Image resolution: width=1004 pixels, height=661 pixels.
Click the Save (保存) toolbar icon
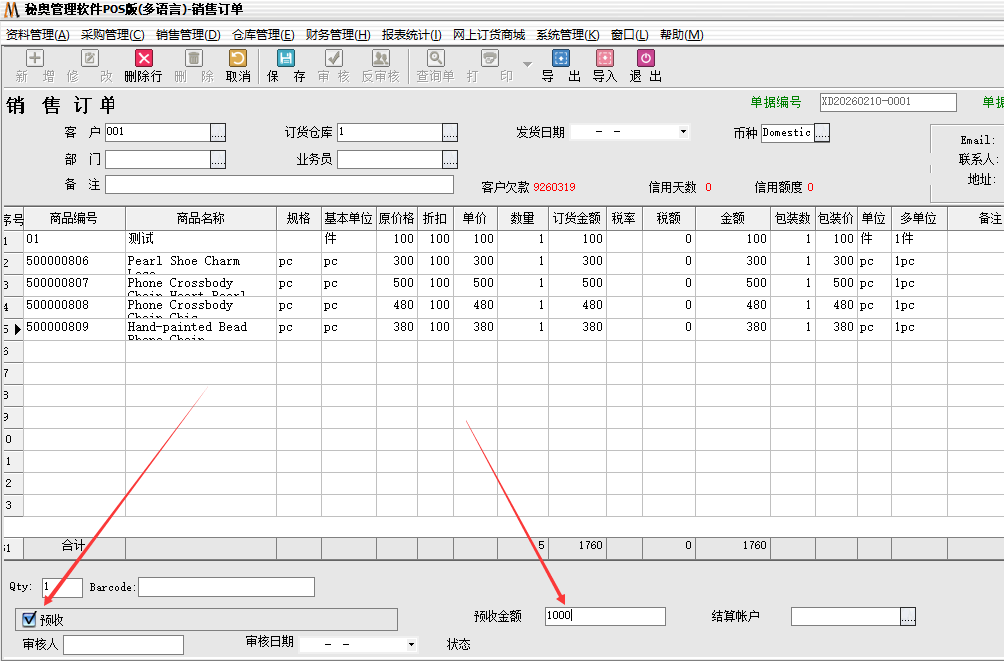pos(286,59)
